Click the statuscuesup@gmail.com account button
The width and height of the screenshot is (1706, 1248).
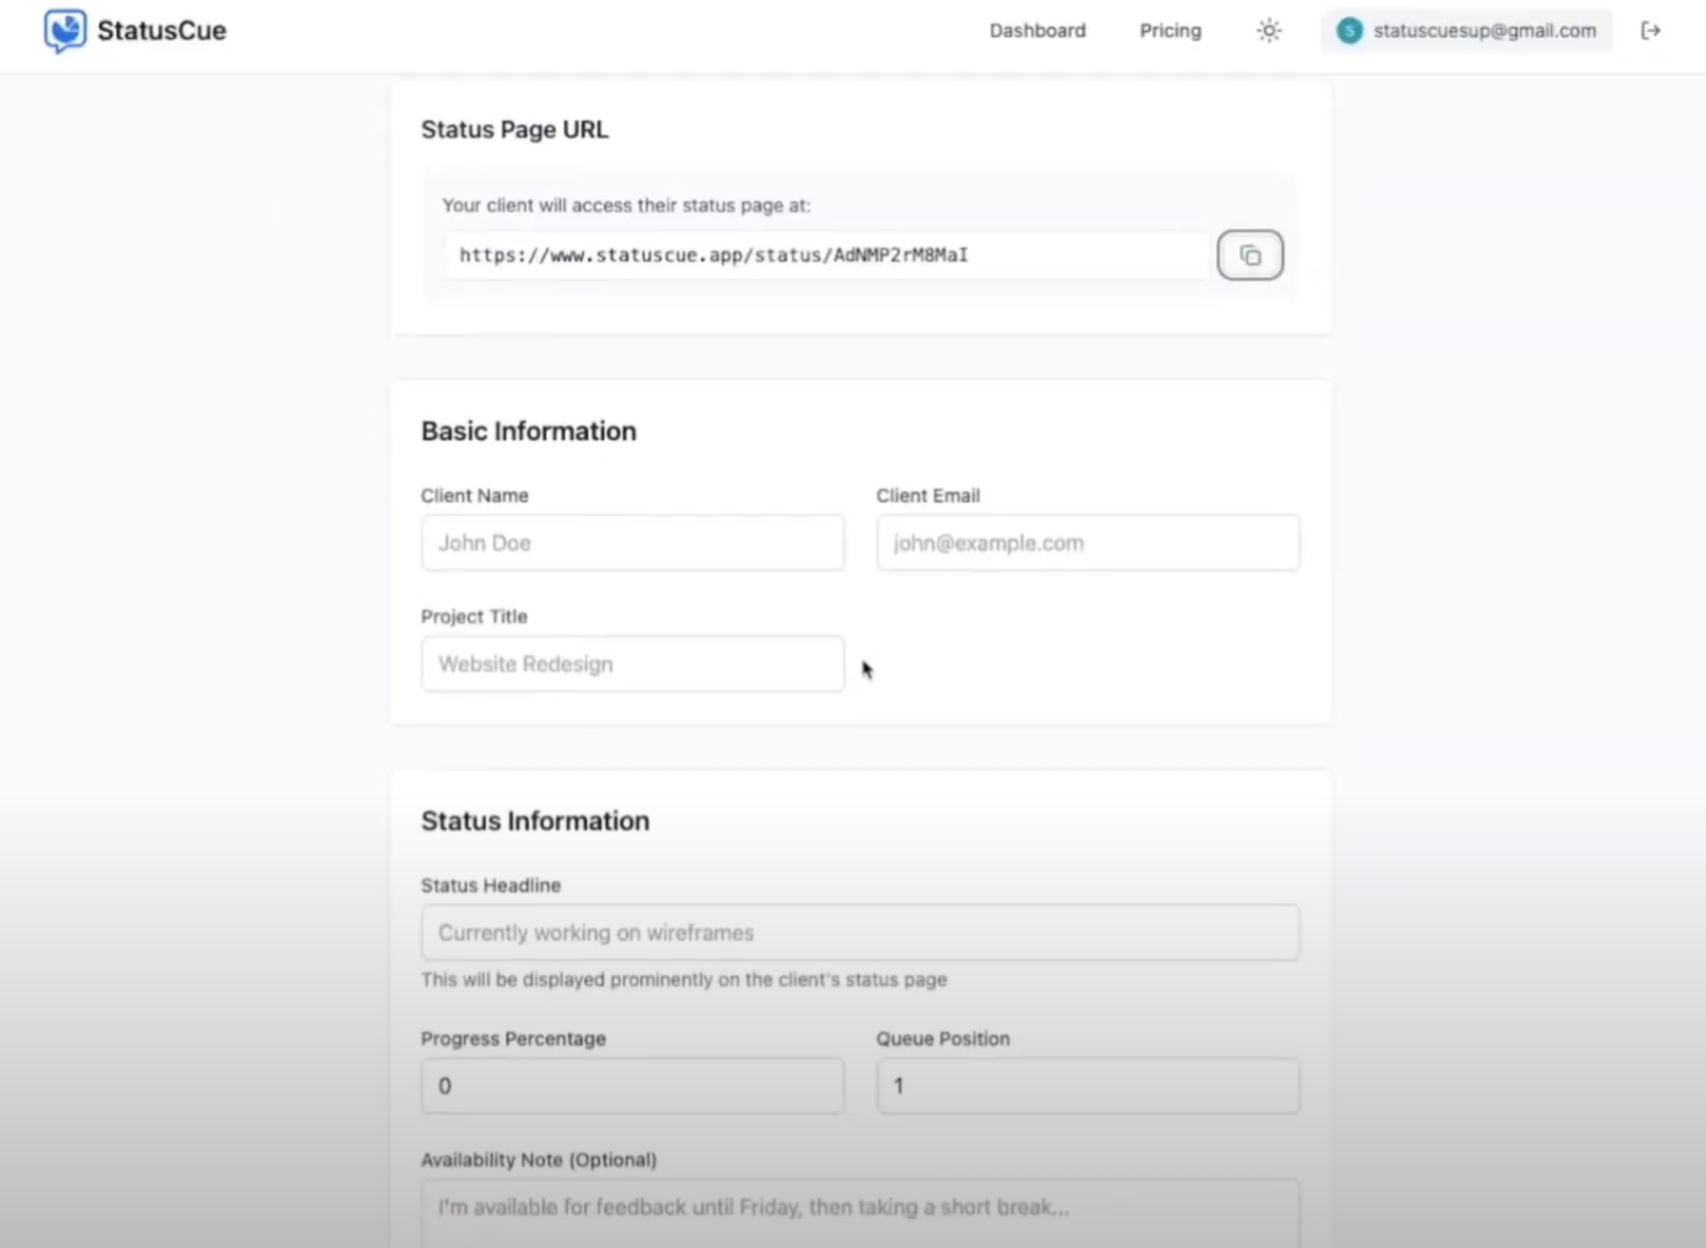pyautogui.click(x=1466, y=31)
